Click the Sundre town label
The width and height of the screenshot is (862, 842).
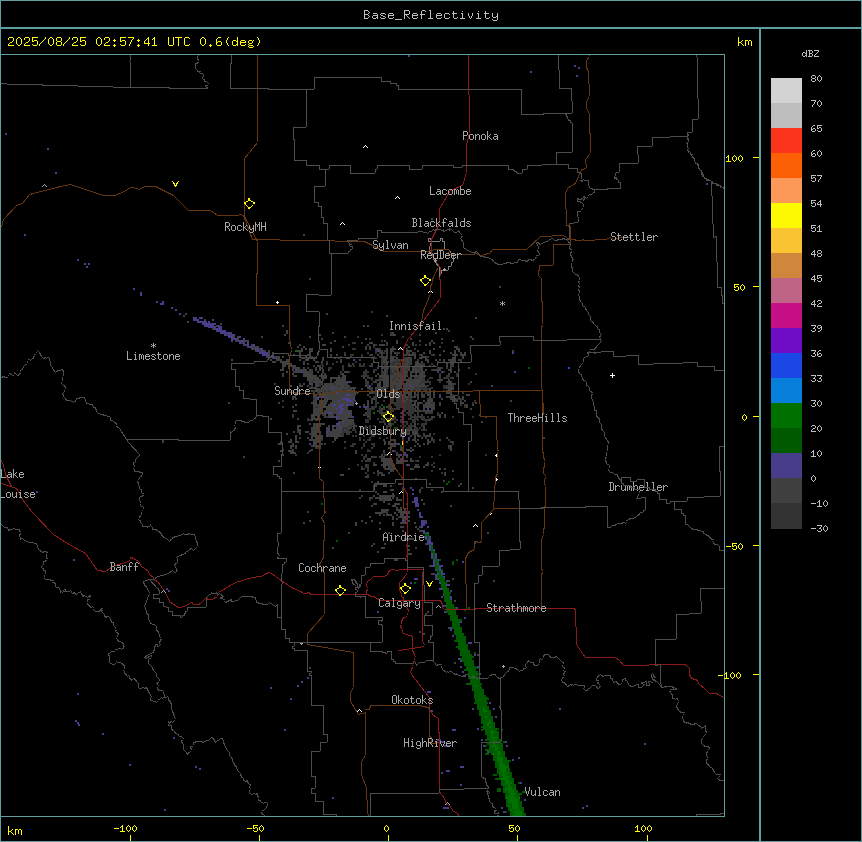pos(292,391)
